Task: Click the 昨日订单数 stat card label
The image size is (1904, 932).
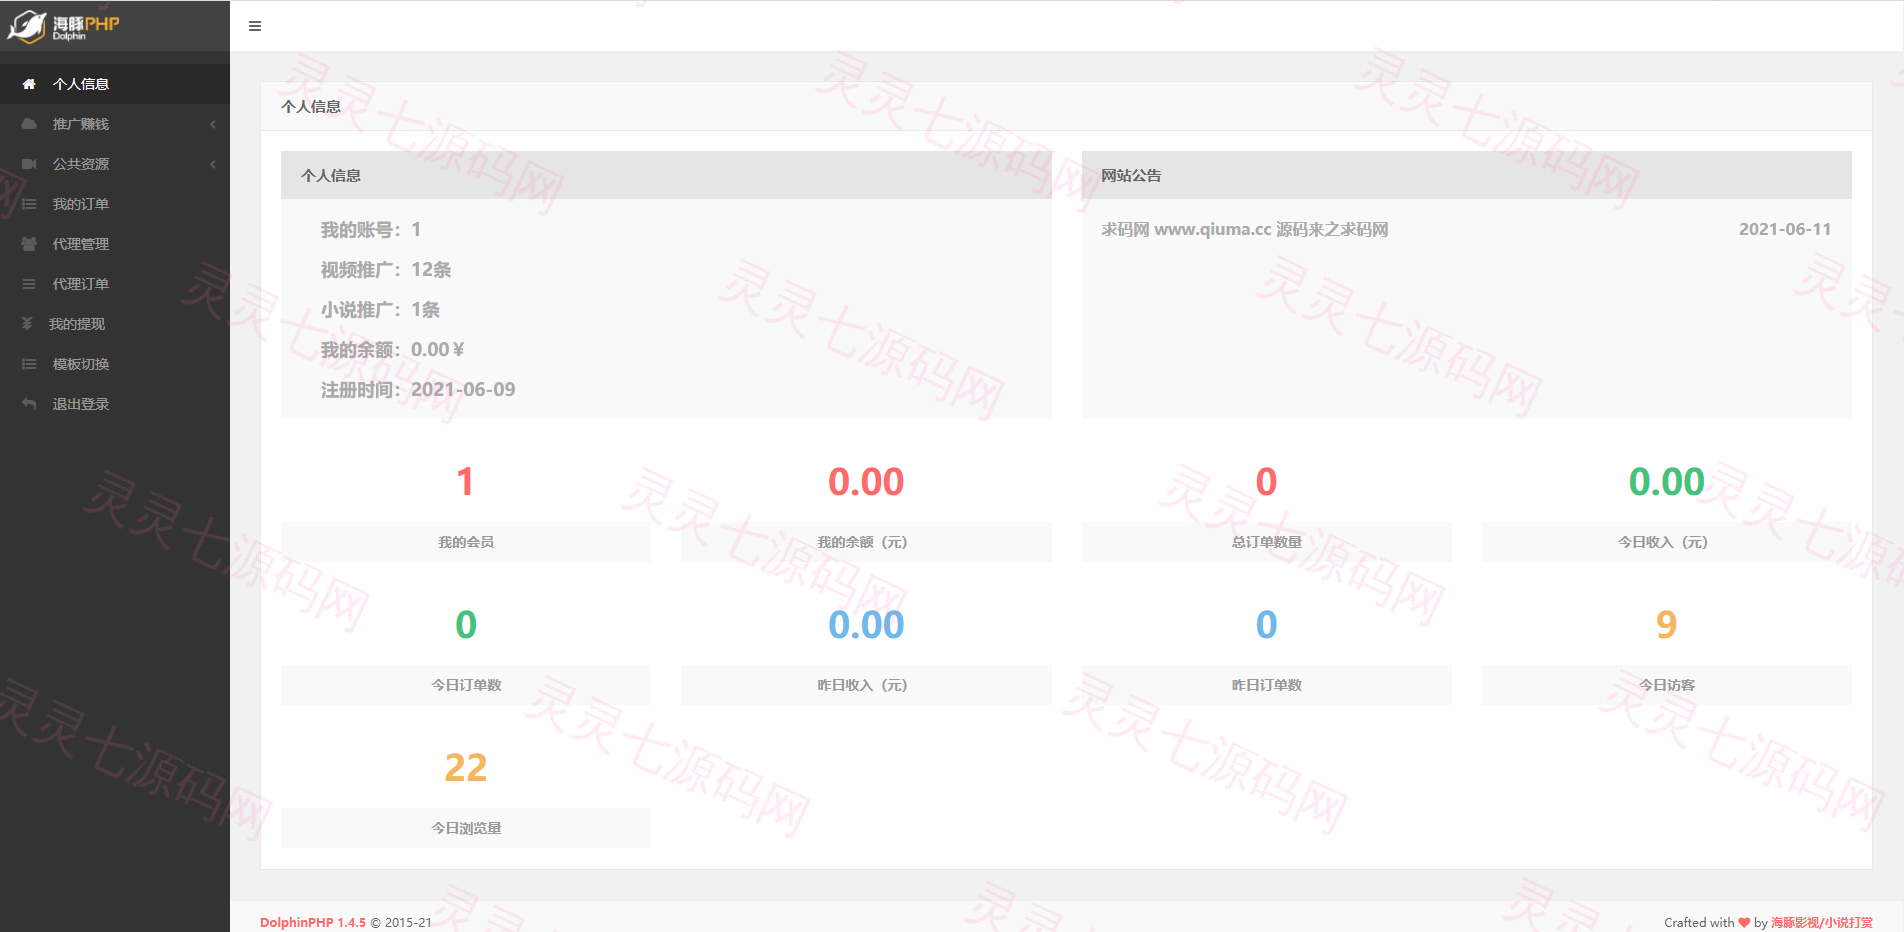Action: [1267, 685]
